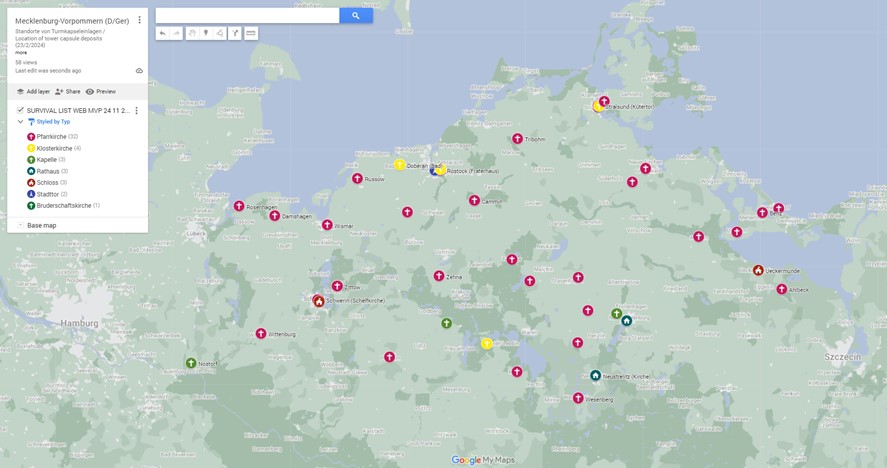Select the Add marker tool
The height and width of the screenshot is (468, 887).
pos(206,33)
